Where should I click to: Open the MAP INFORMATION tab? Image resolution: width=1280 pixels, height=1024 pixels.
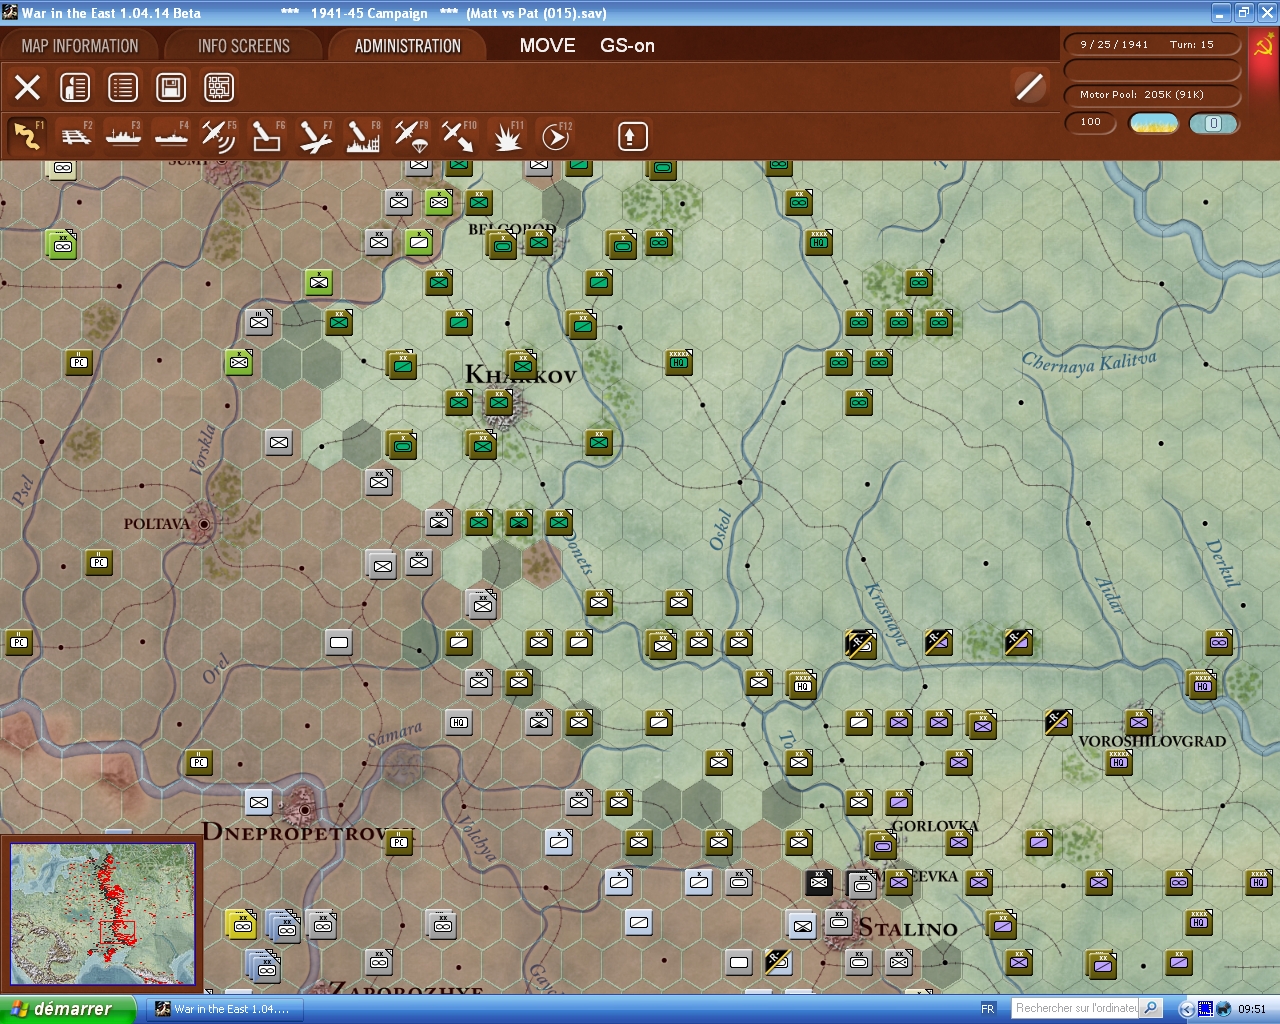point(80,46)
